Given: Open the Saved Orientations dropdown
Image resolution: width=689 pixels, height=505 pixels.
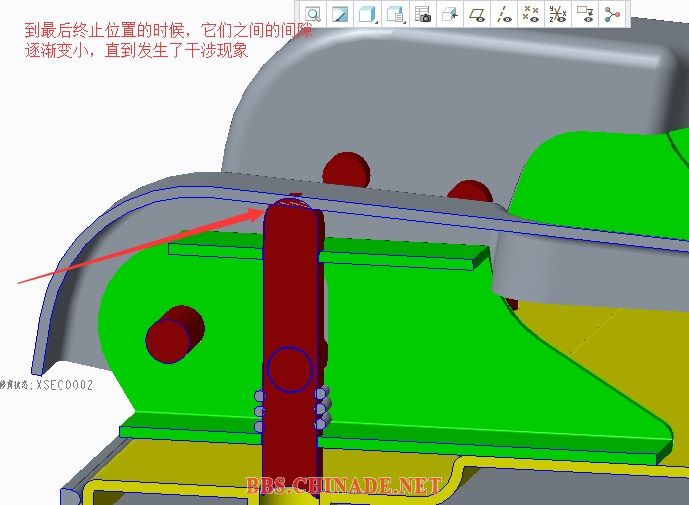Looking at the screenshot, I should (x=395, y=14).
